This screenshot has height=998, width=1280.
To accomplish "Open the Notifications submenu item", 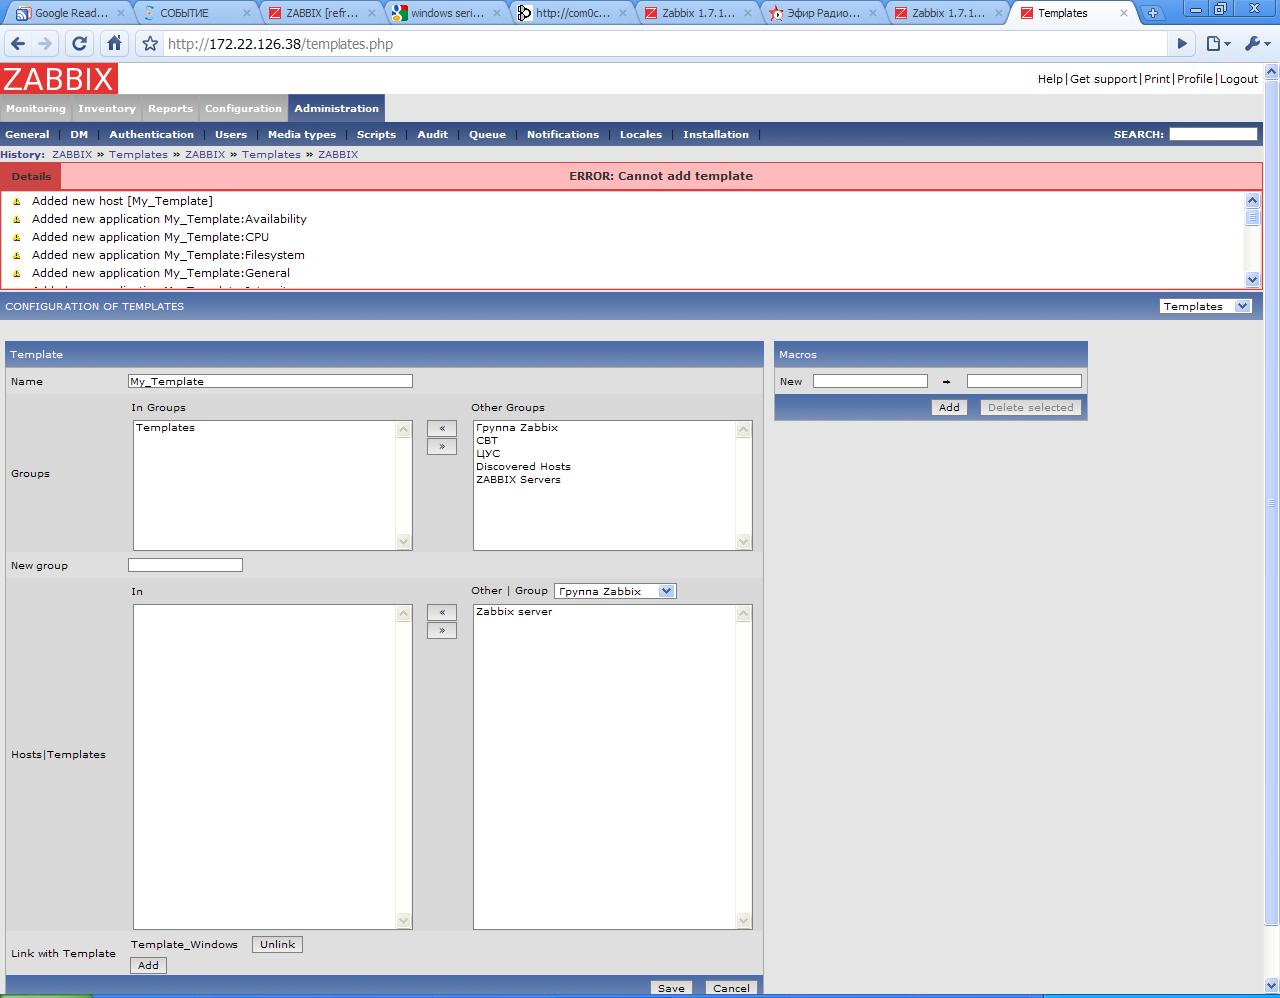I will click(x=563, y=135).
